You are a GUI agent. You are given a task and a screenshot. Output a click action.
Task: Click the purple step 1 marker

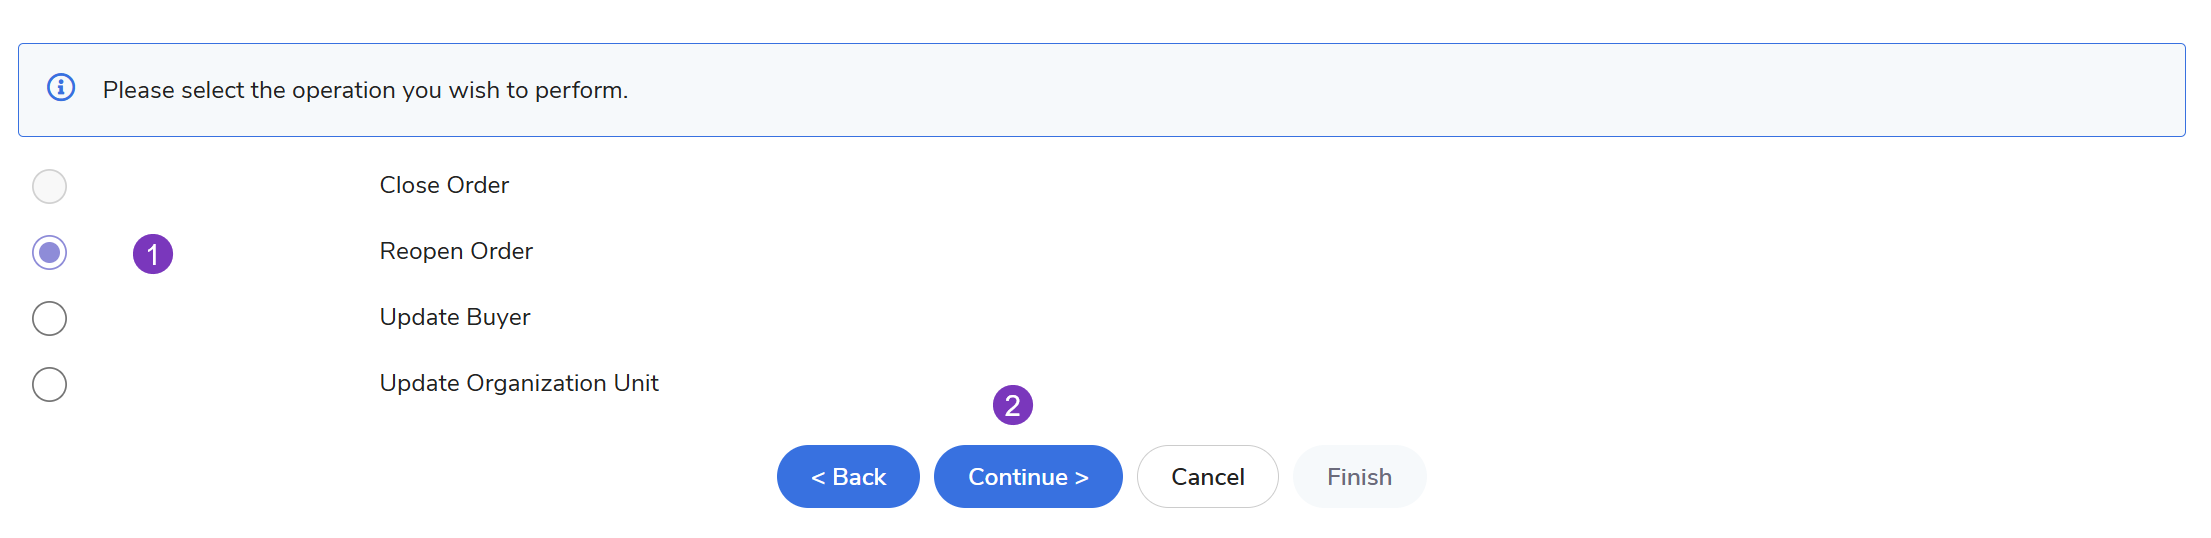click(153, 254)
